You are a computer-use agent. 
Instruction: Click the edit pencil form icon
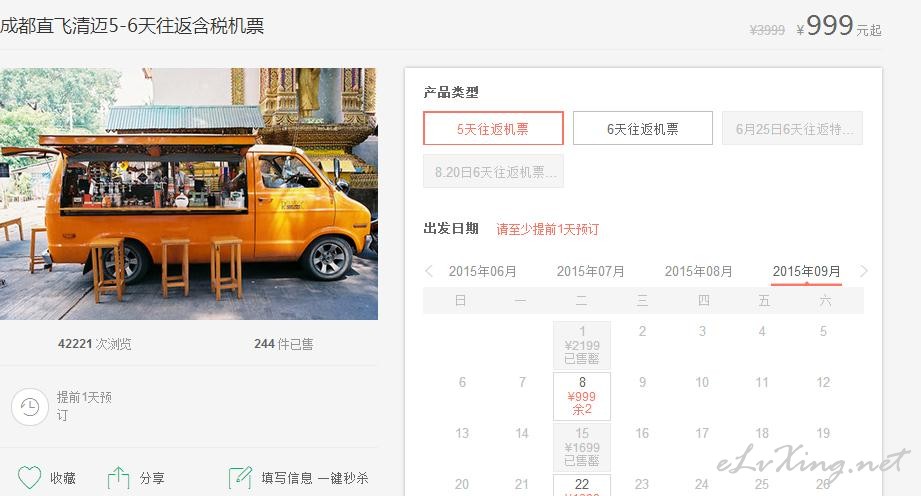point(240,478)
